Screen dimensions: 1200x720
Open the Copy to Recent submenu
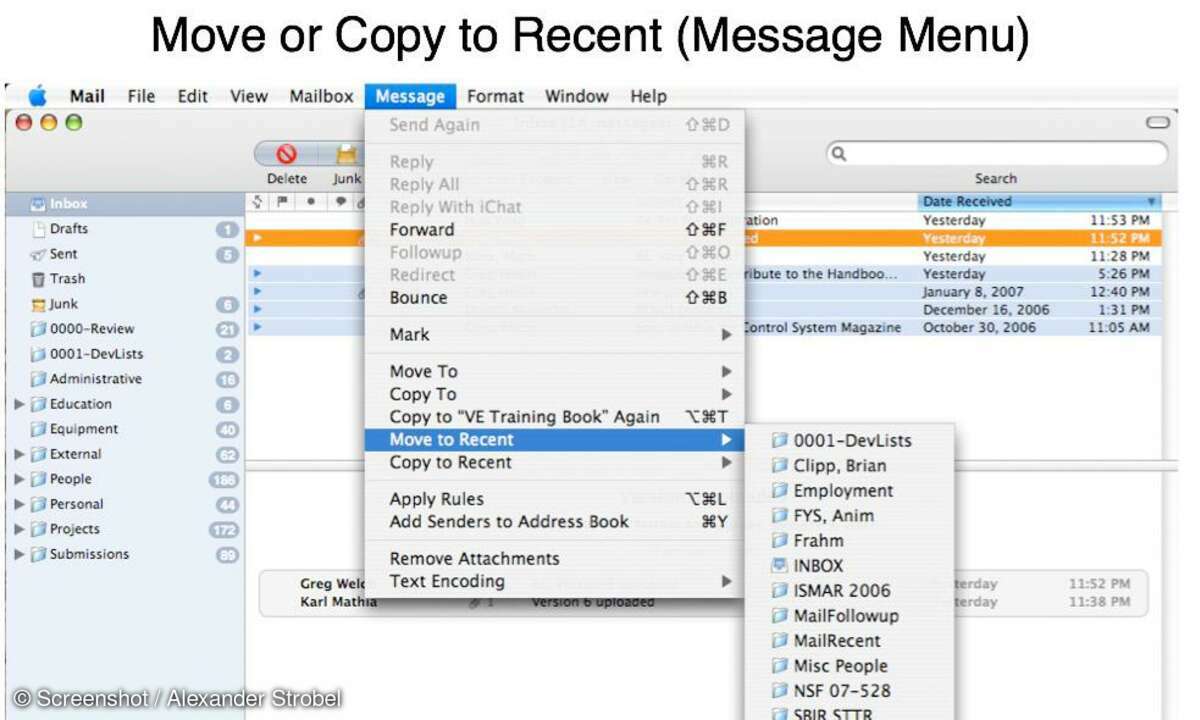pyautogui.click(x=554, y=463)
